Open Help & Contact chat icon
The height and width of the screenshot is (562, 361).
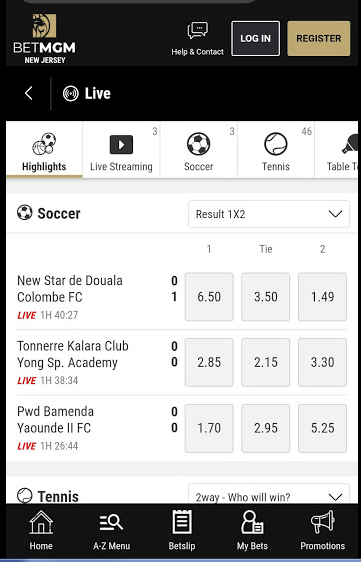[197, 31]
